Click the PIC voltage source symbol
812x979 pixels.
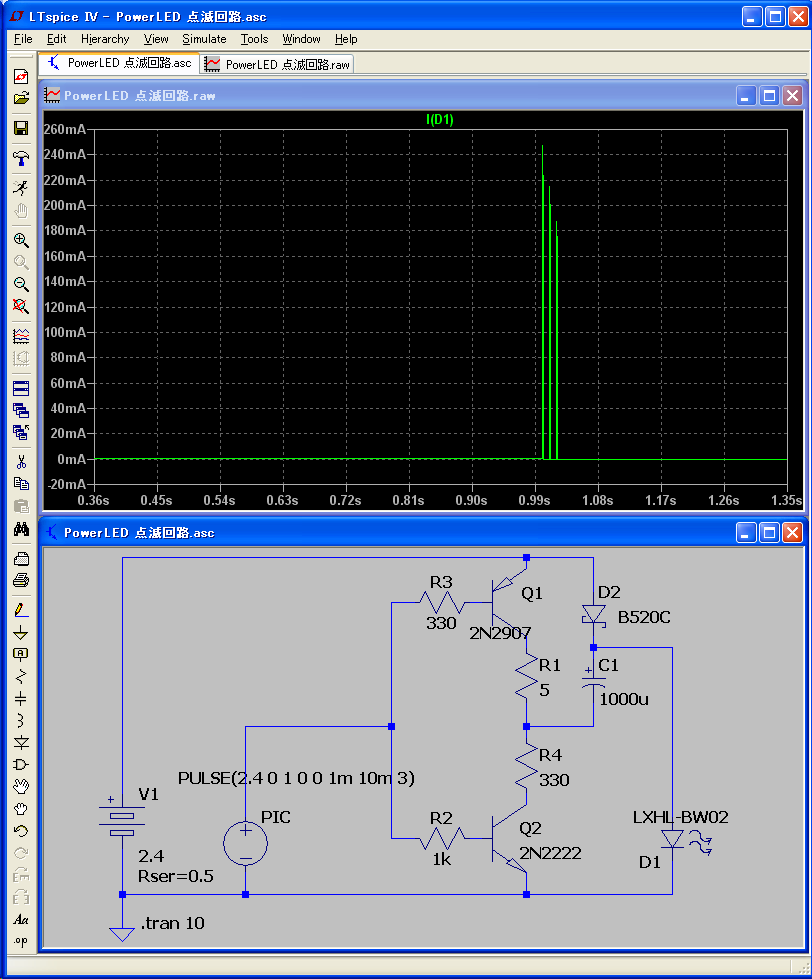point(245,844)
